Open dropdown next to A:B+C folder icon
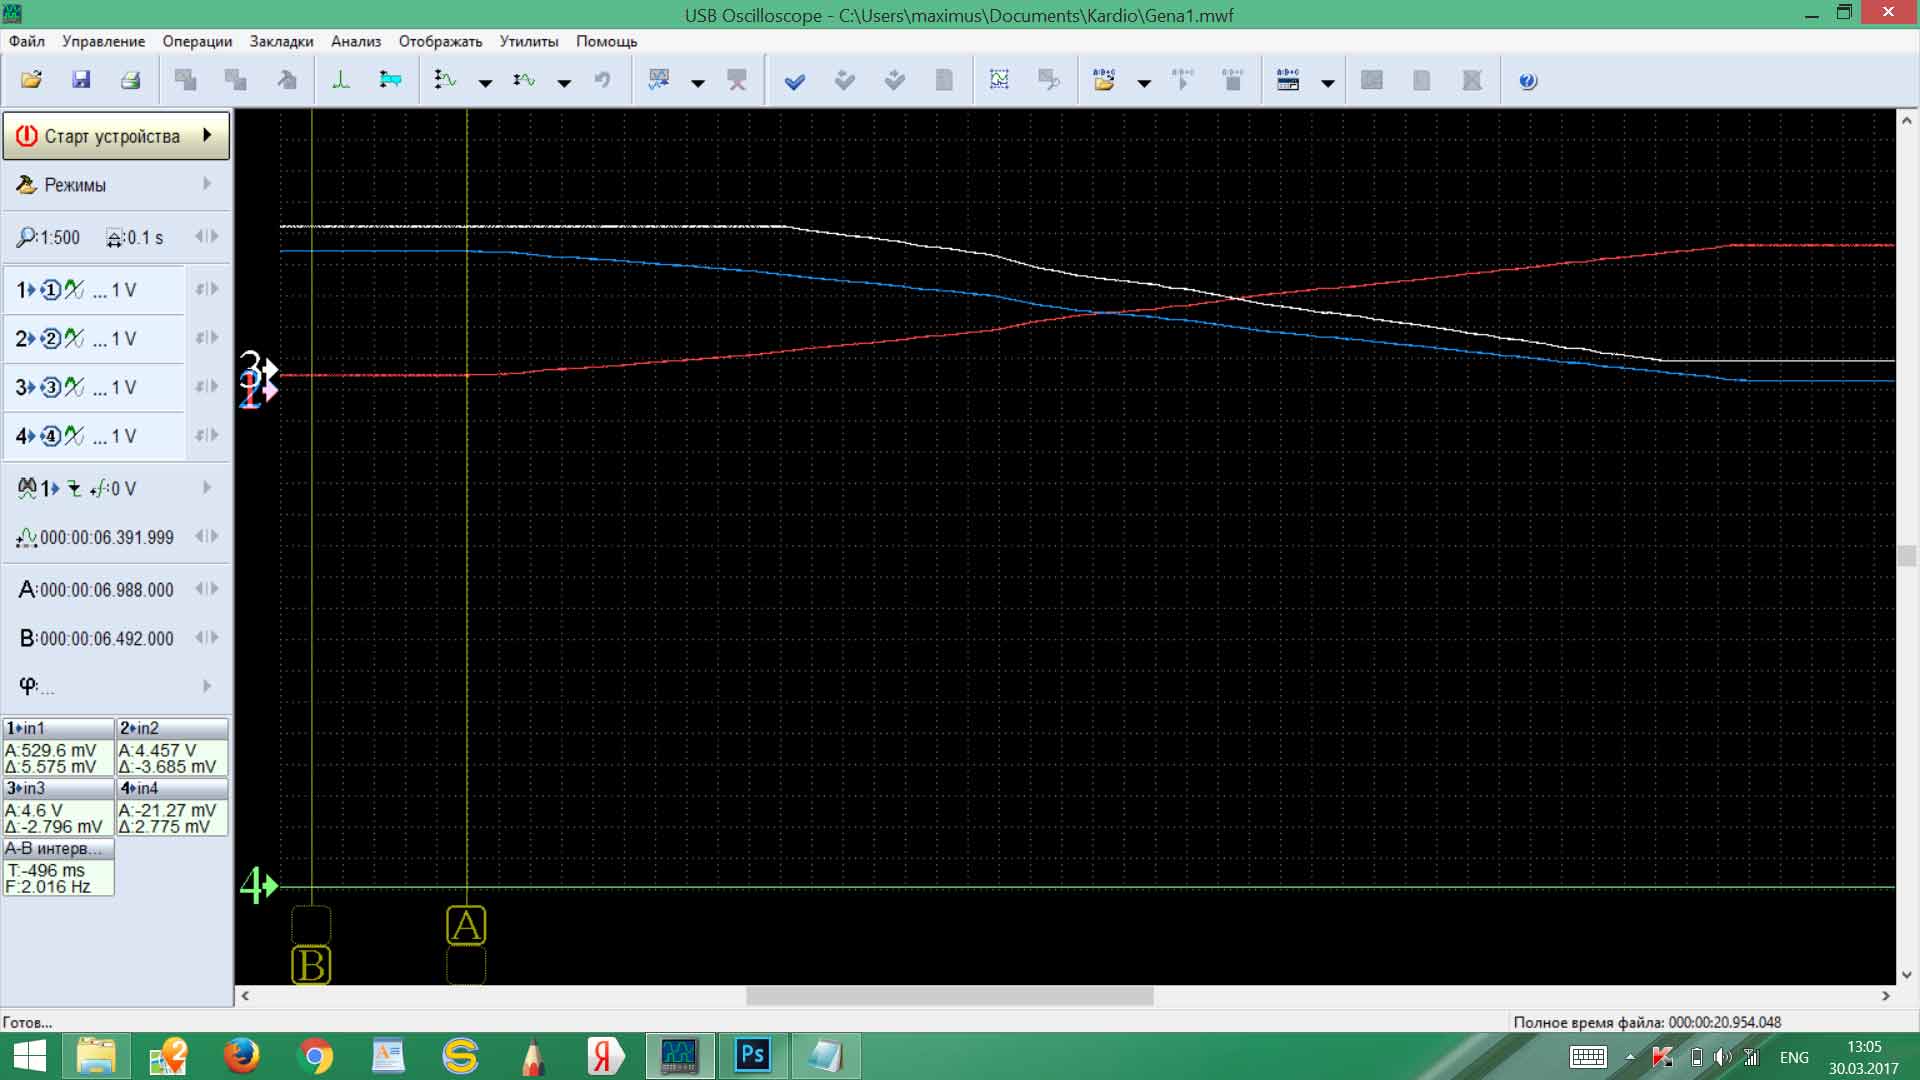The width and height of the screenshot is (1920, 1080). tap(1144, 83)
